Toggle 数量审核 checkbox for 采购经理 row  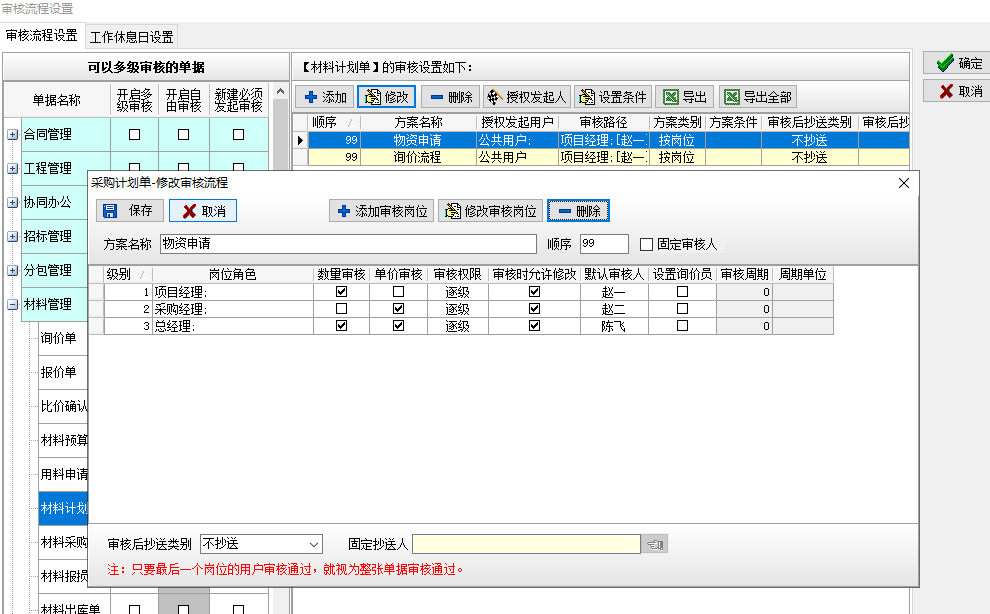[x=342, y=309]
